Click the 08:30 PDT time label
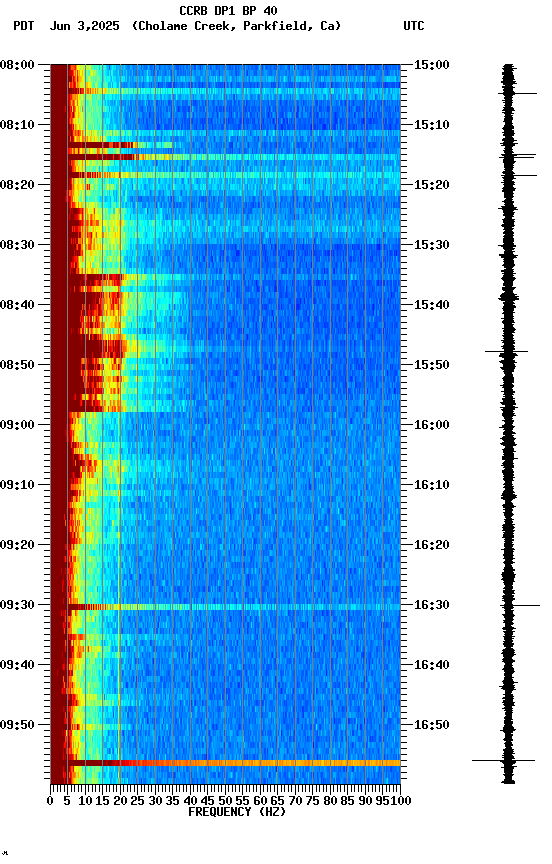552x864 pixels. [x=17, y=245]
